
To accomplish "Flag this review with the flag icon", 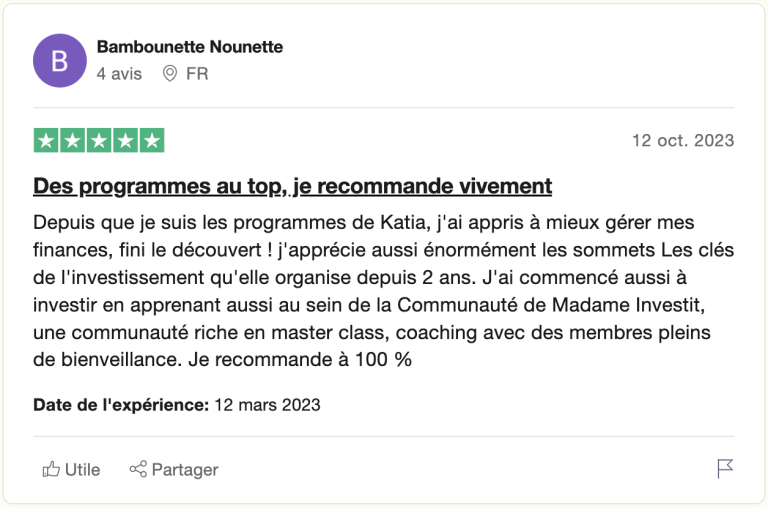I will pos(725,468).
